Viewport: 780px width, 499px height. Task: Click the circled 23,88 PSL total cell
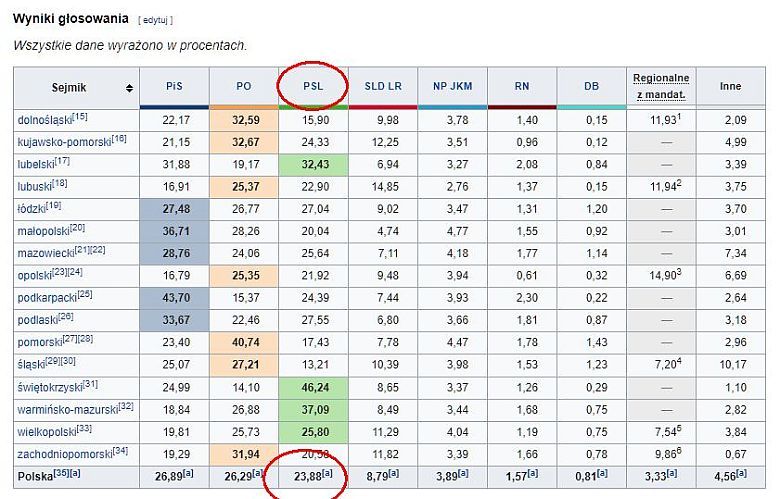click(x=309, y=476)
